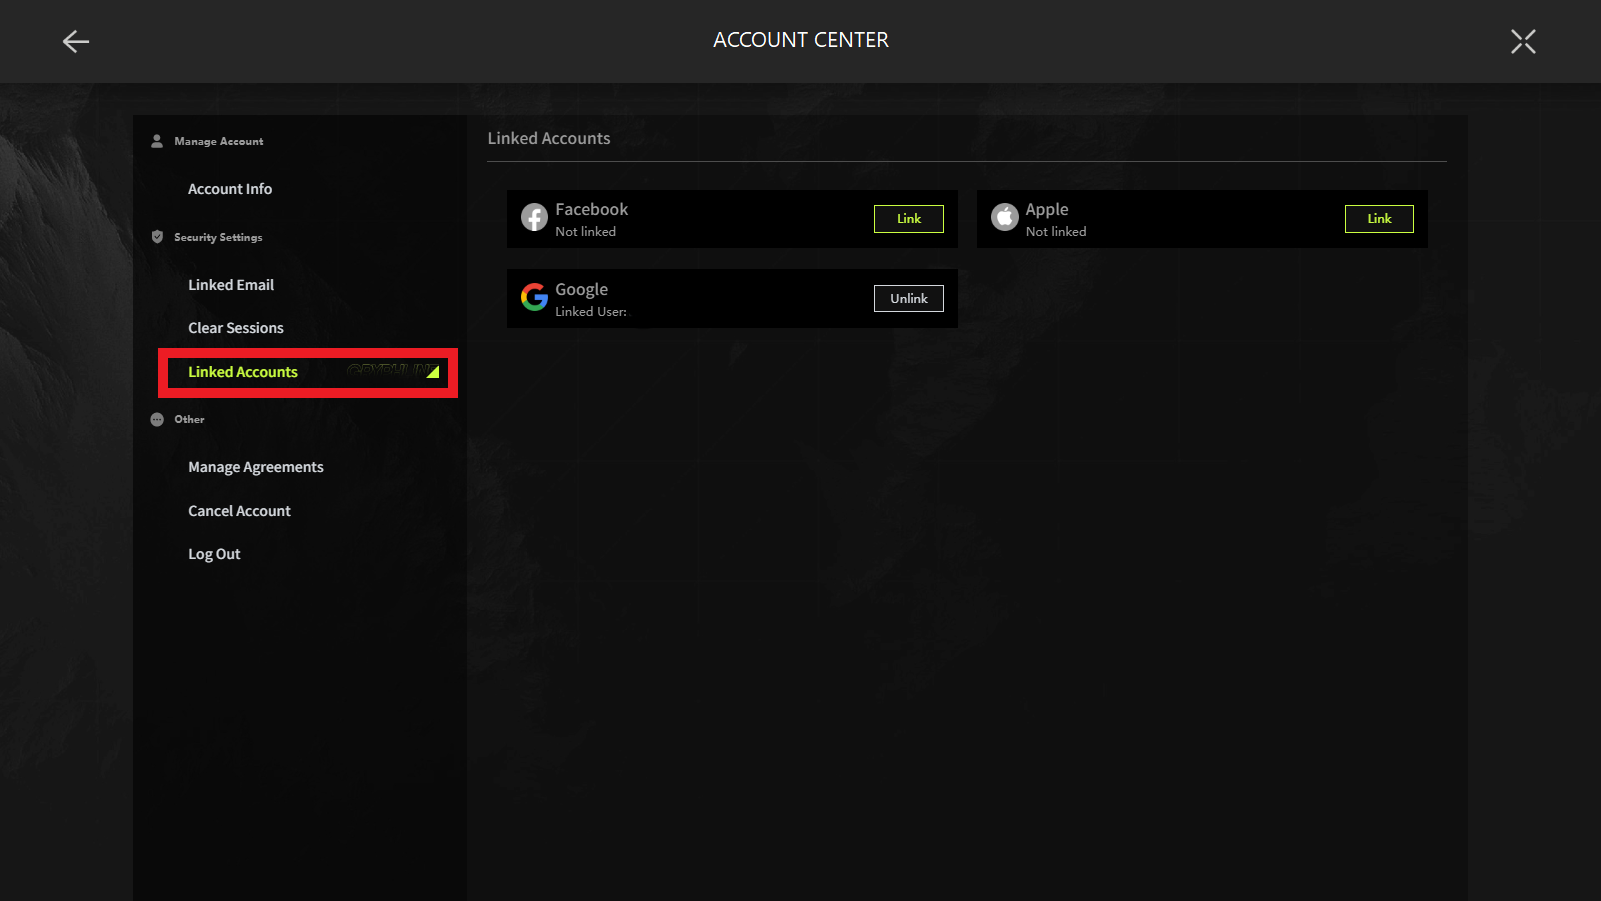1601x901 pixels.
Task: Click Log Out in sidebar
Action: pos(214,554)
